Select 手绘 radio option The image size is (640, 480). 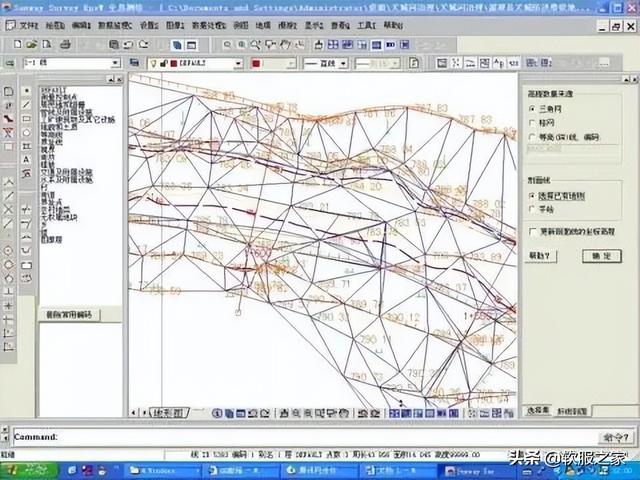[x=531, y=209]
